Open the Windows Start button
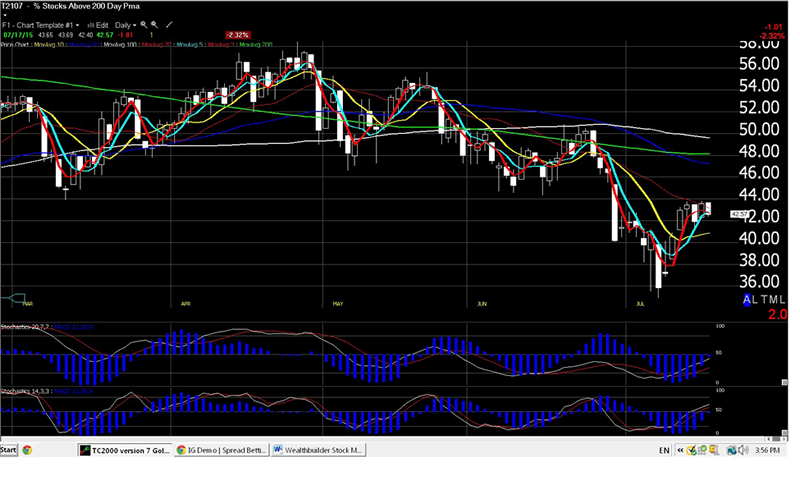The height and width of the screenshot is (500, 800). [x=9, y=450]
